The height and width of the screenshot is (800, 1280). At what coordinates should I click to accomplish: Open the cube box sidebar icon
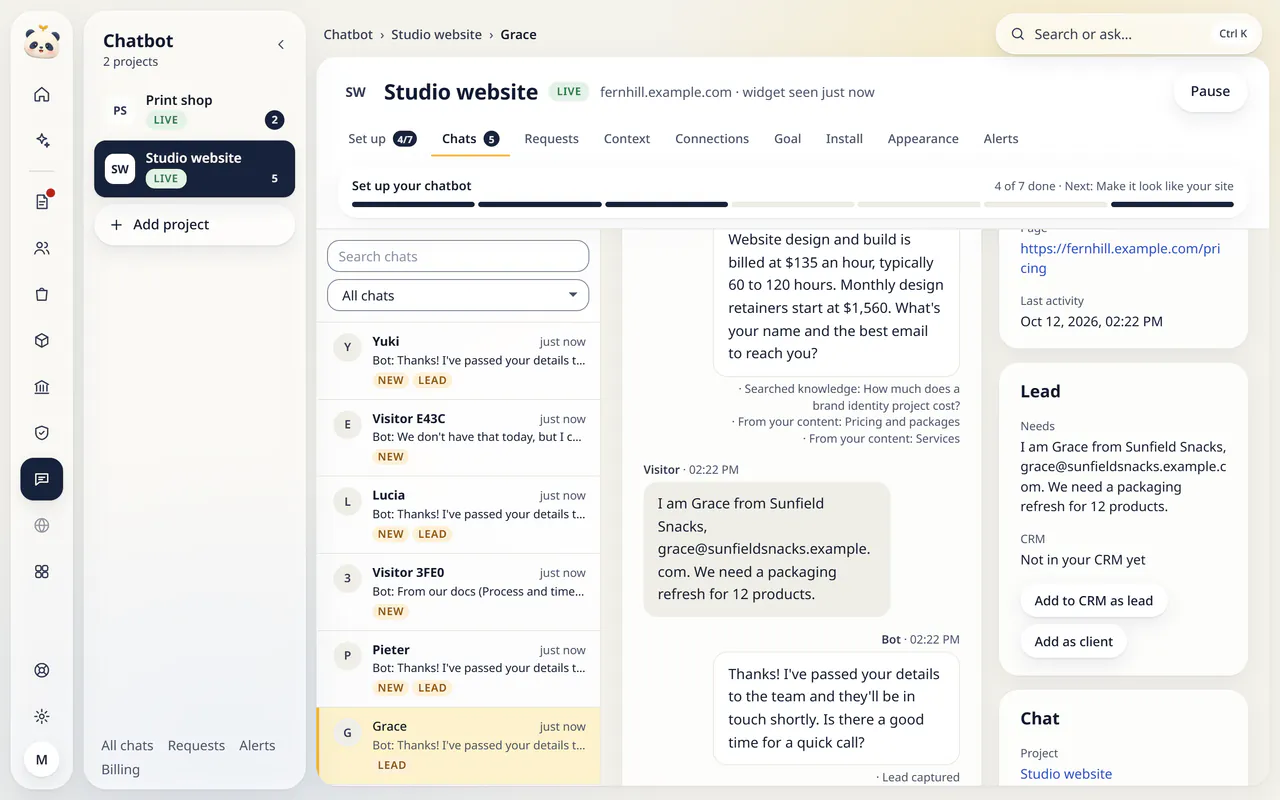42,340
